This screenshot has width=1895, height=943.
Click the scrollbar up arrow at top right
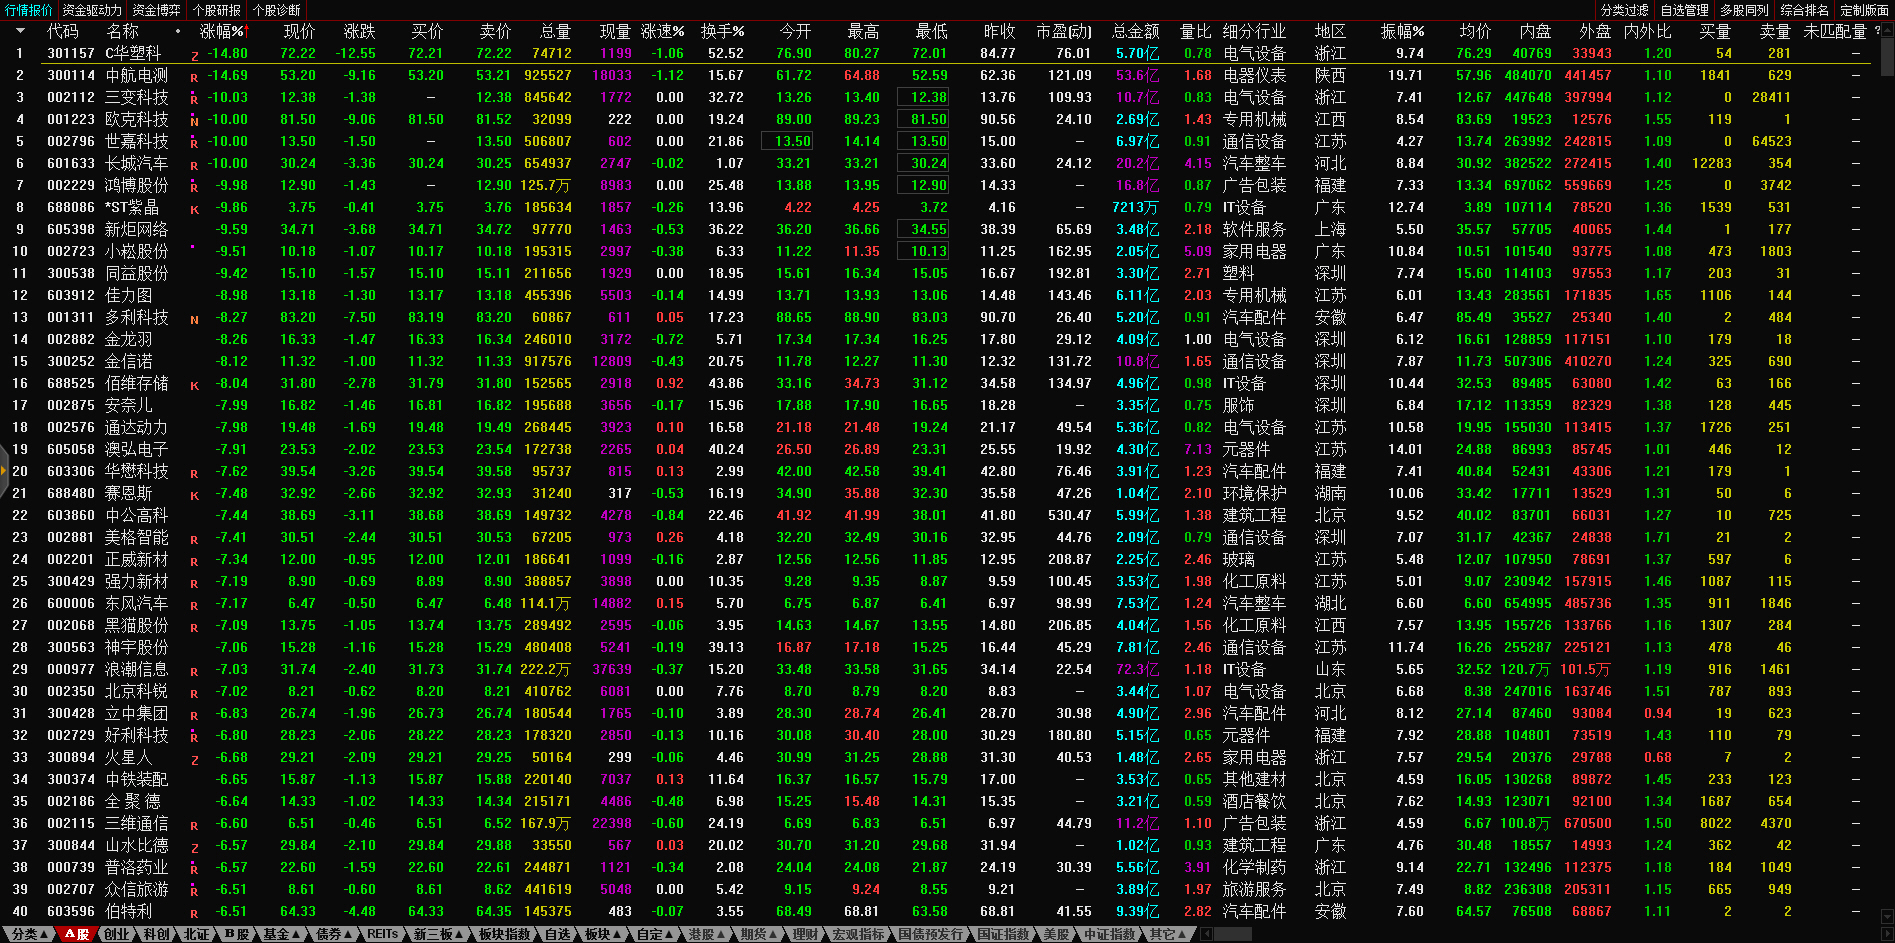[x=1887, y=31]
